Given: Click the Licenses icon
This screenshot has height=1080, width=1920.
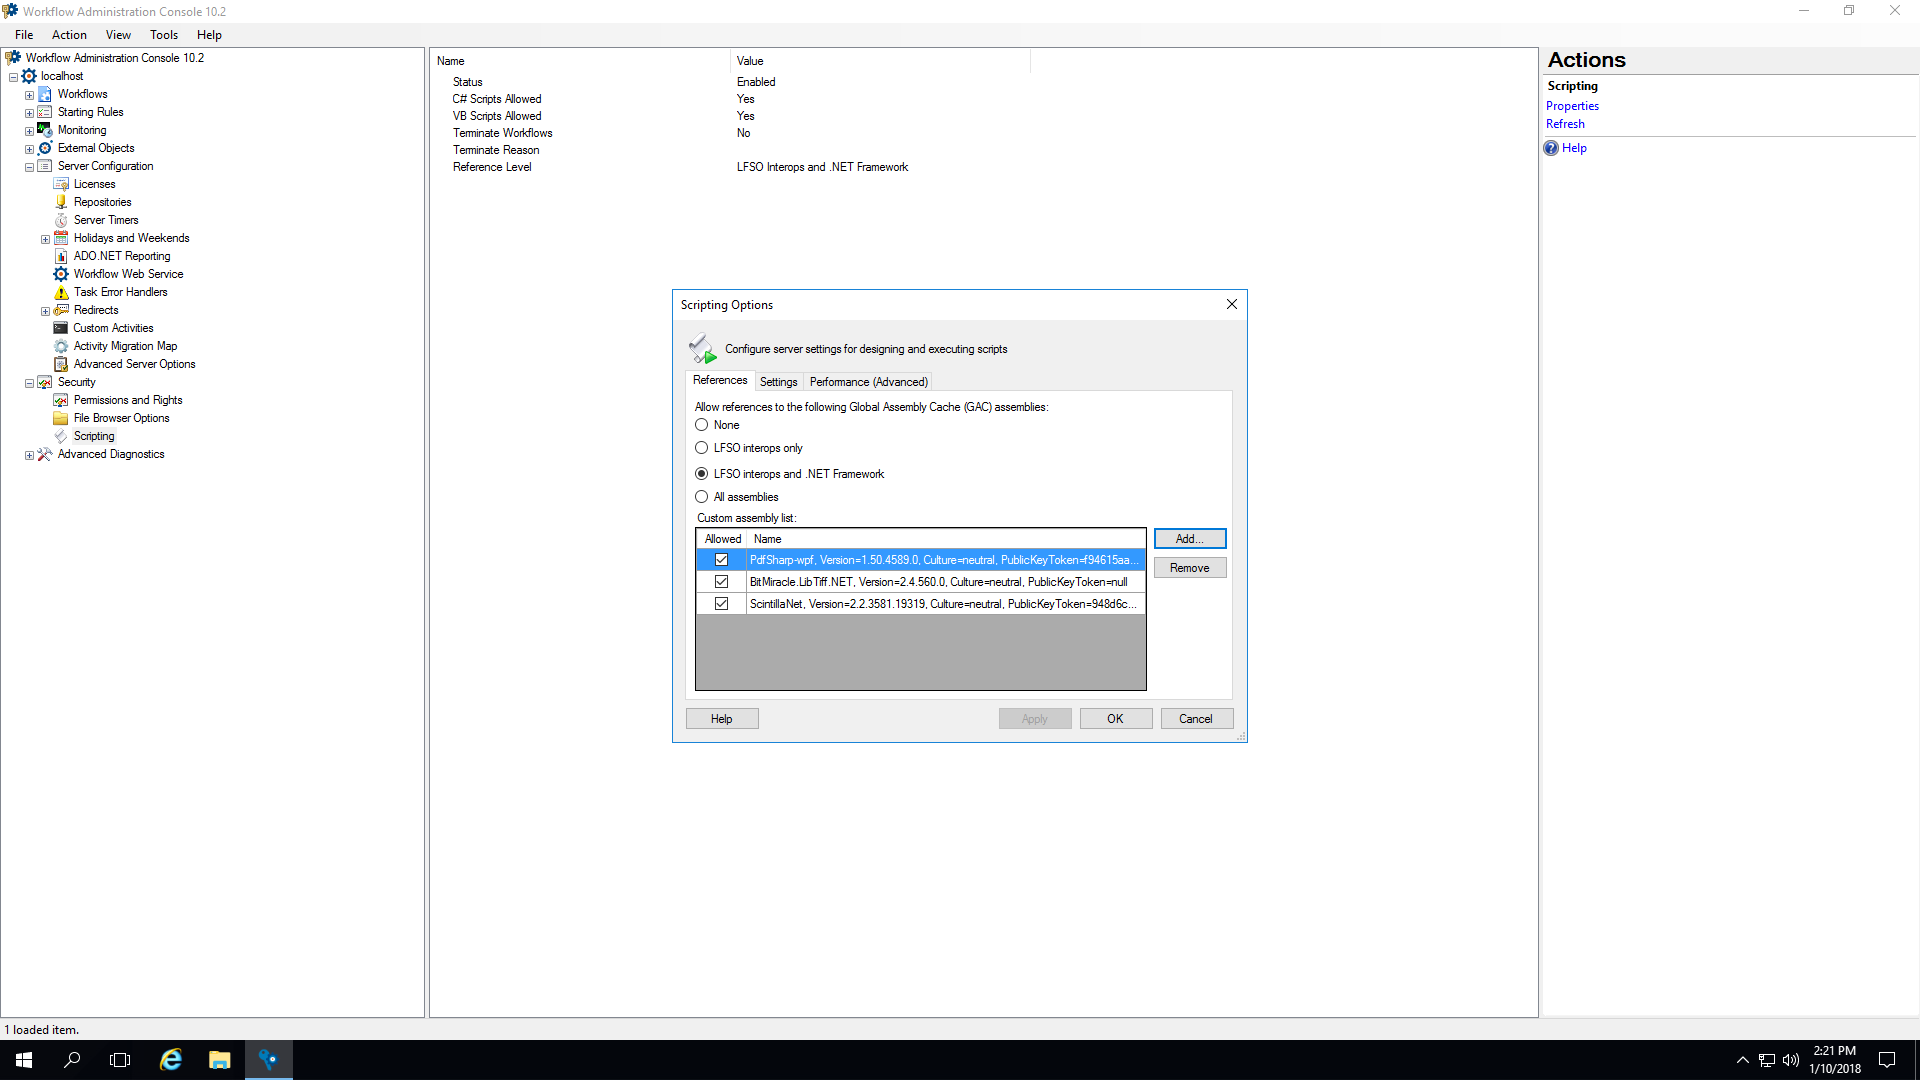Looking at the screenshot, I should pos(61,184).
